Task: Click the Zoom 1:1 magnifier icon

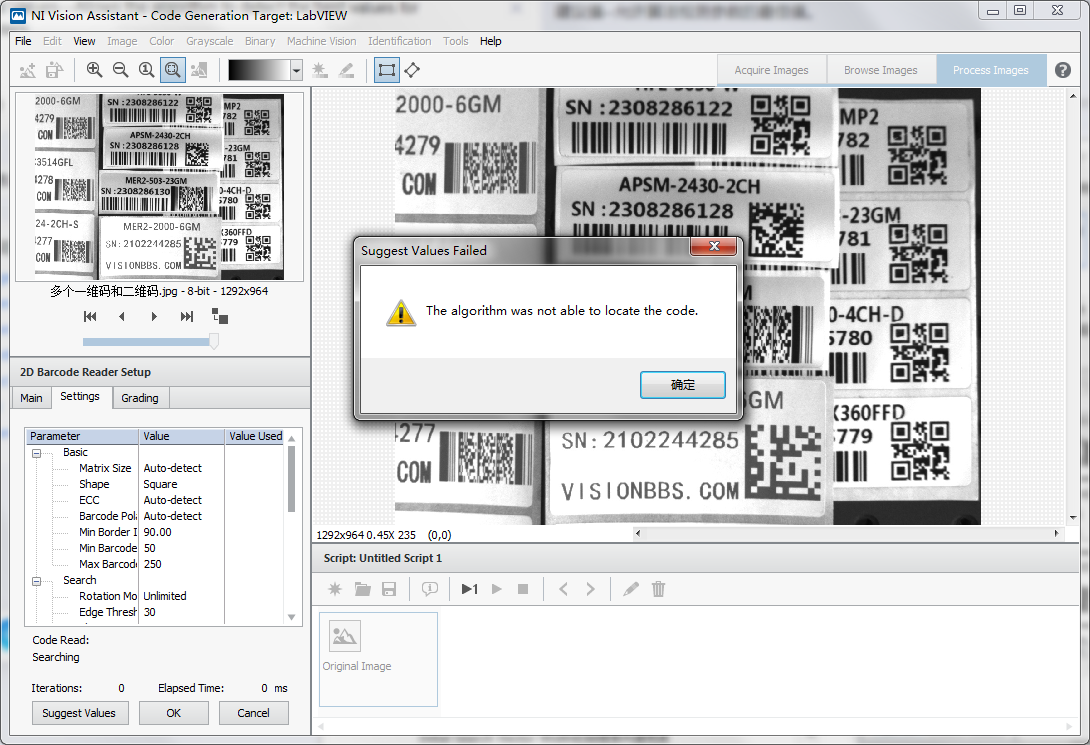Action: 146,69
